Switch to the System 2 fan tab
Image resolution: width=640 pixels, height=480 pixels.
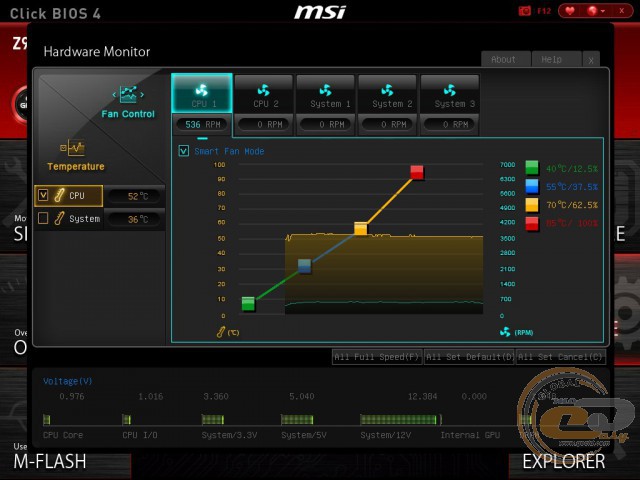[388, 94]
